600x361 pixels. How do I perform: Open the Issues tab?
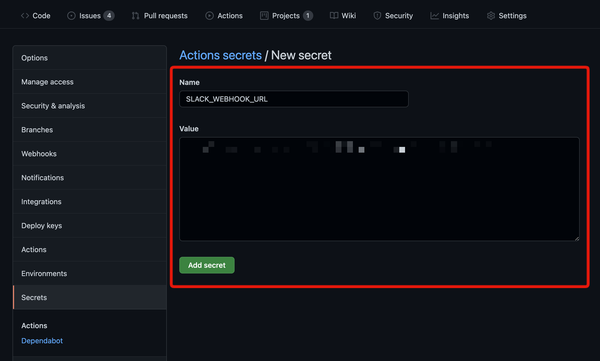click(x=90, y=16)
